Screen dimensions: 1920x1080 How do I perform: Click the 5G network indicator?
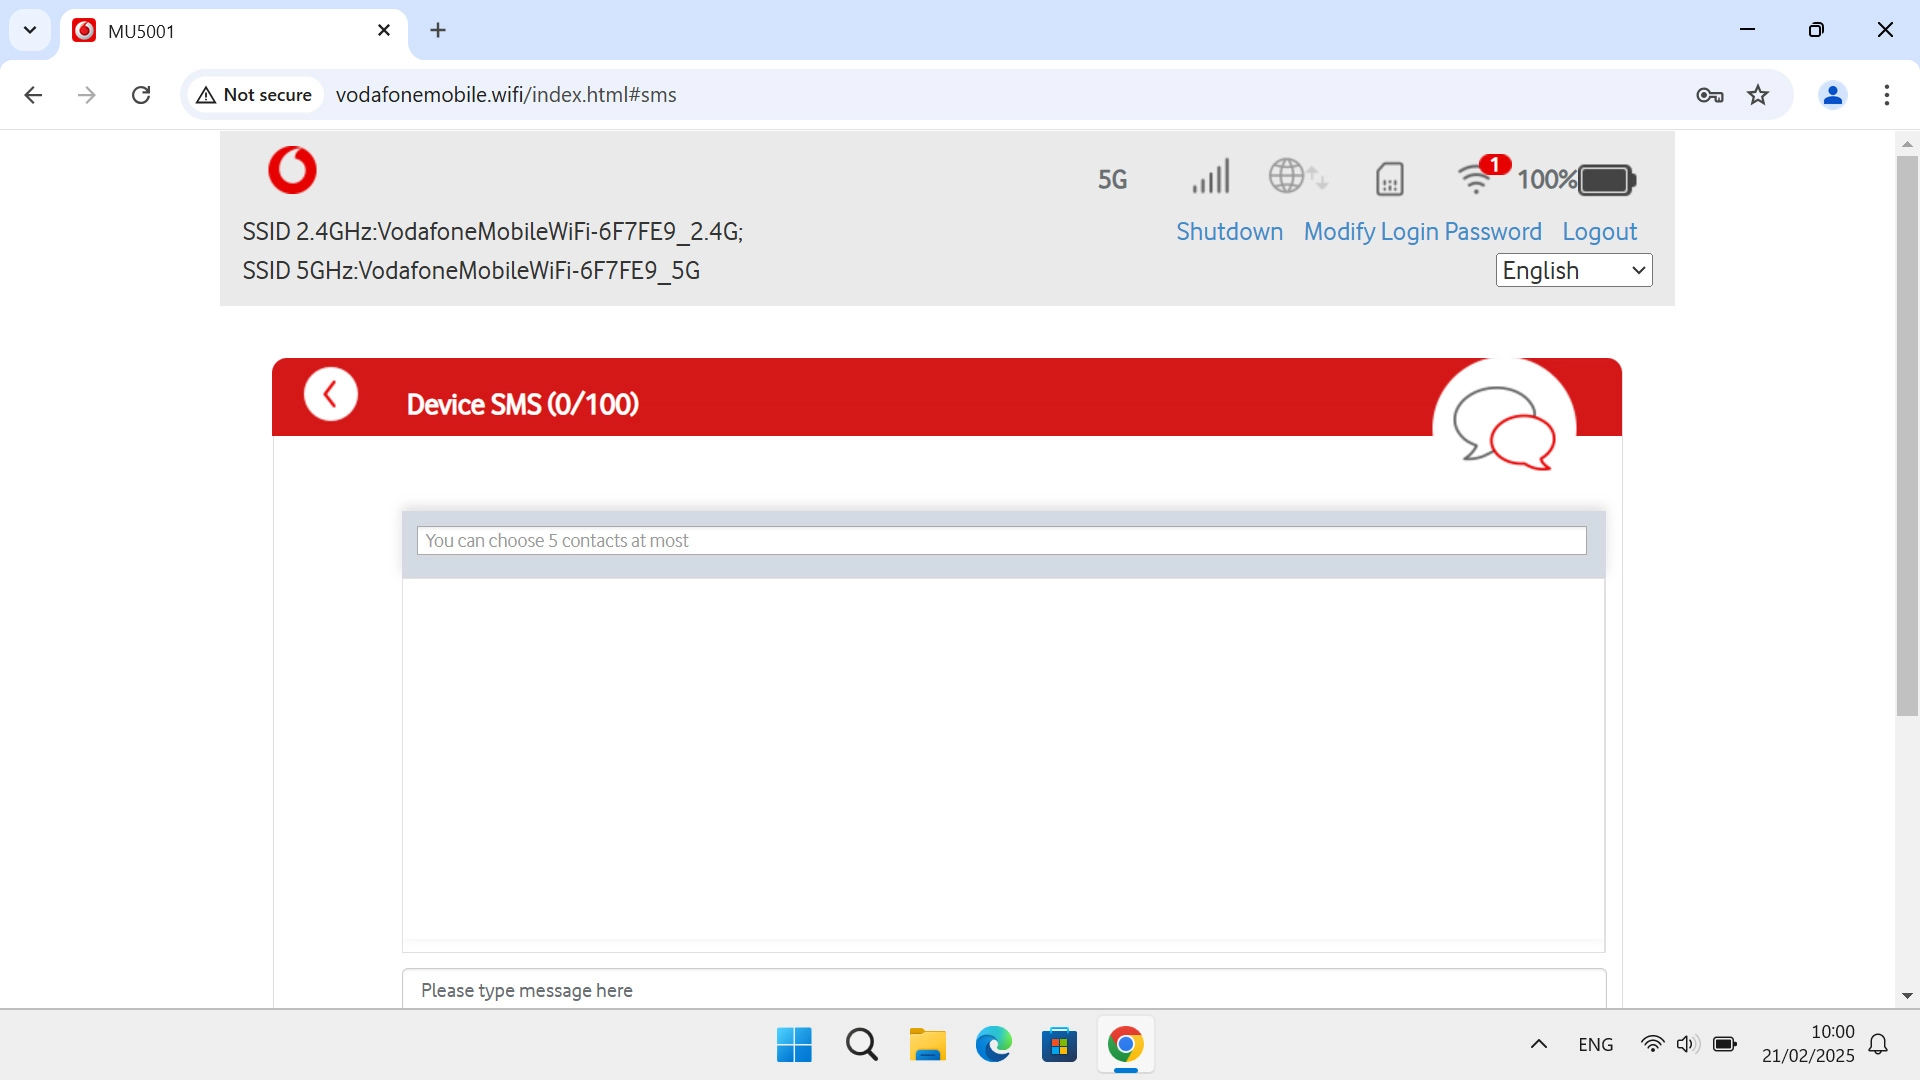[1112, 180]
